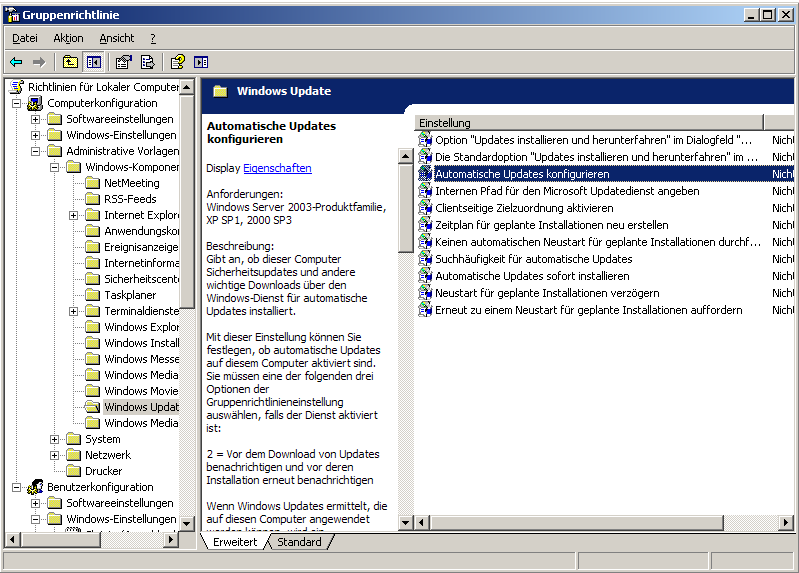
Task: Click the Help toolbar icon
Action: pos(178,62)
